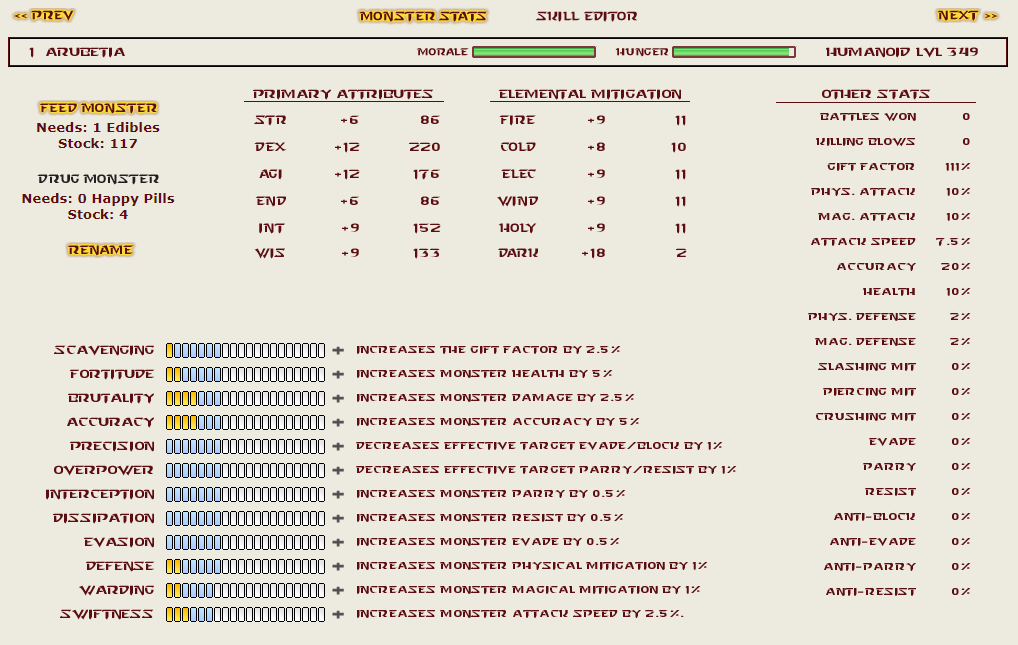Click Feed Monster
This screenshot has height=645, width=1018.
click(98, 108)
